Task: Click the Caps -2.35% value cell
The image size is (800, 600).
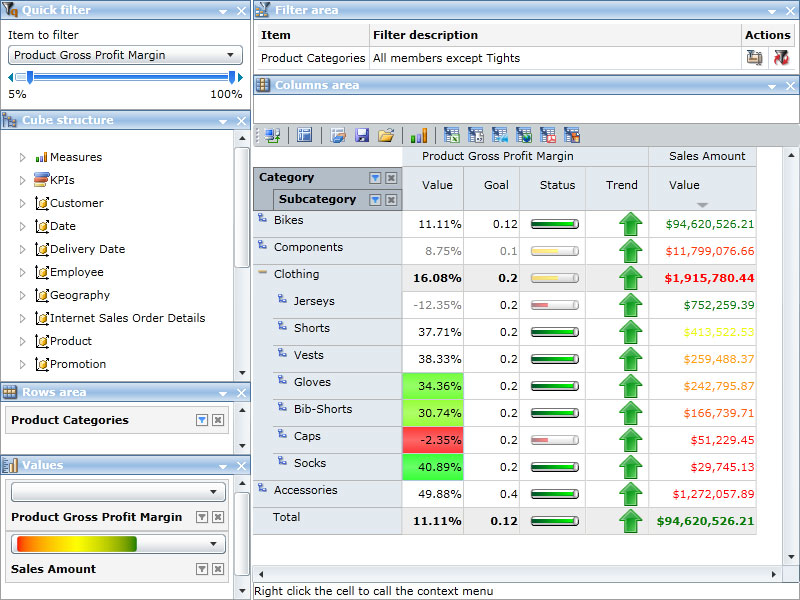Action: pyautogui.click(x=433, y=440)
